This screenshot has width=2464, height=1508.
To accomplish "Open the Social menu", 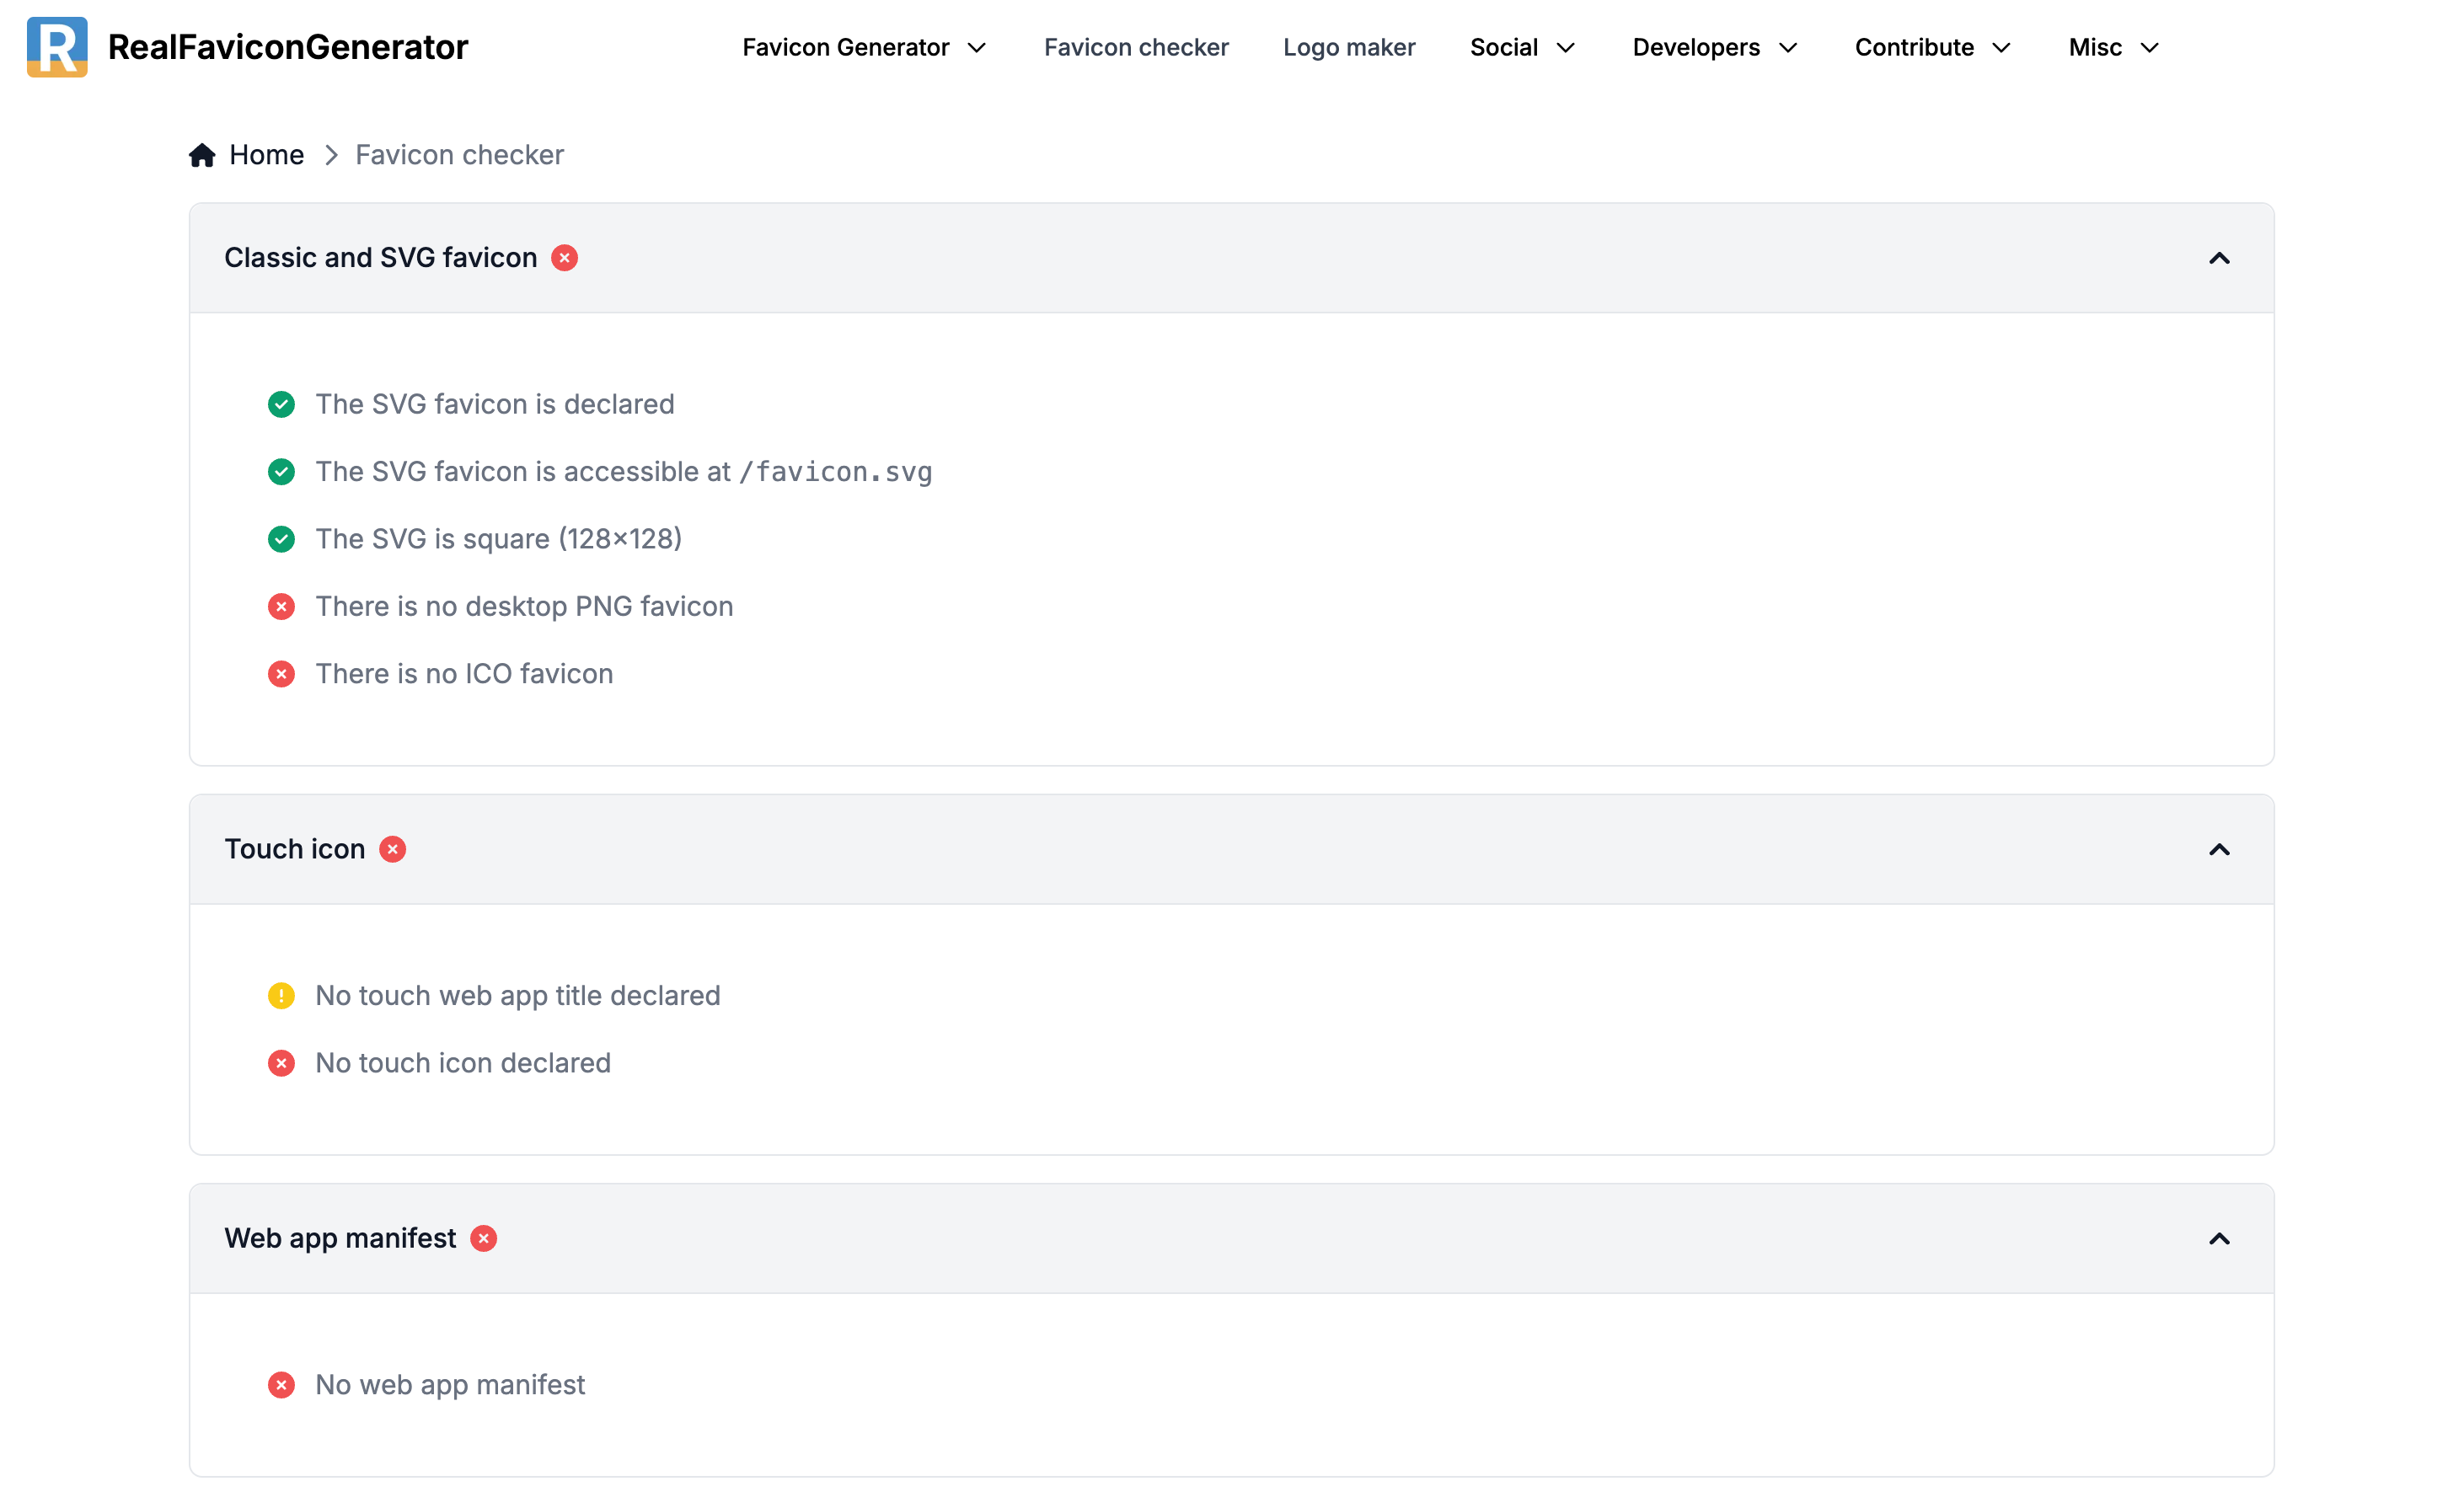I will pos(1503,47).
